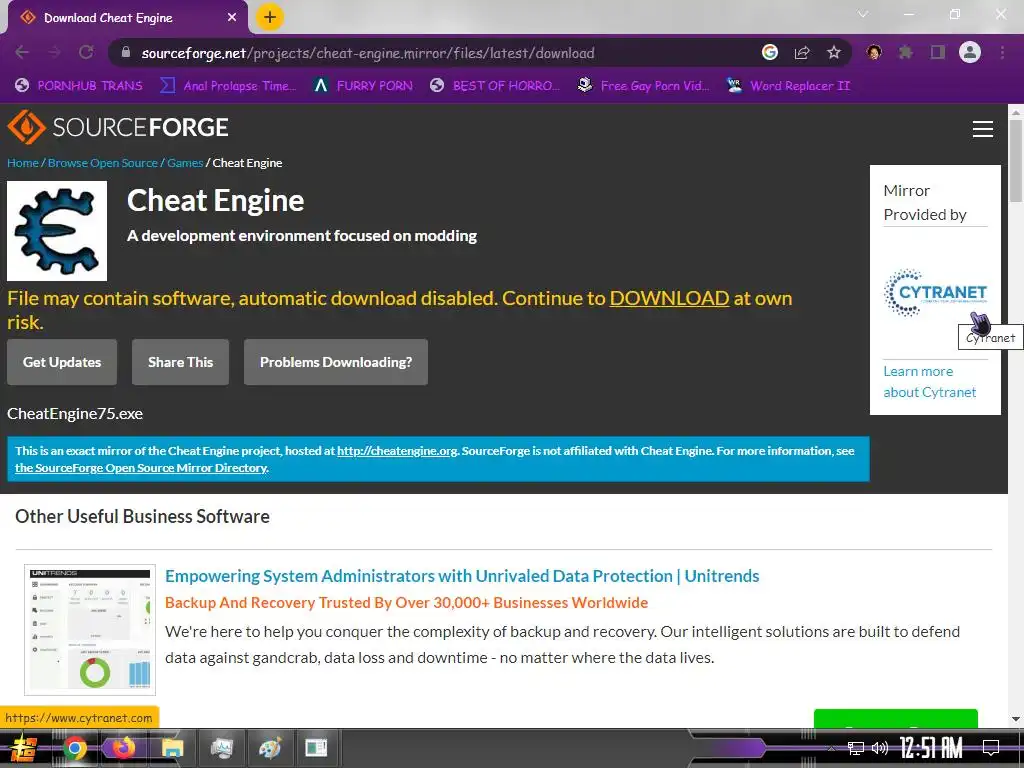
Task: Open File Explorer from taskbar
Action: [x=172, y=748]
